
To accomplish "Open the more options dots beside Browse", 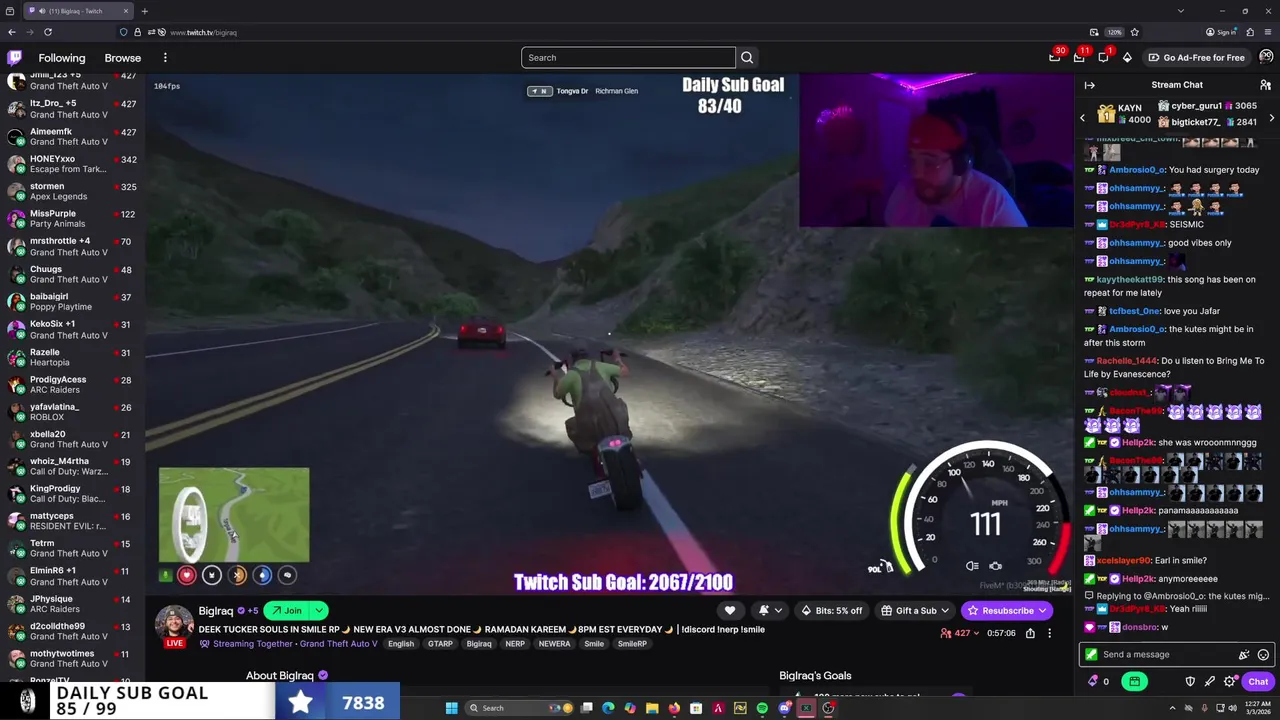I will point(165,58).
